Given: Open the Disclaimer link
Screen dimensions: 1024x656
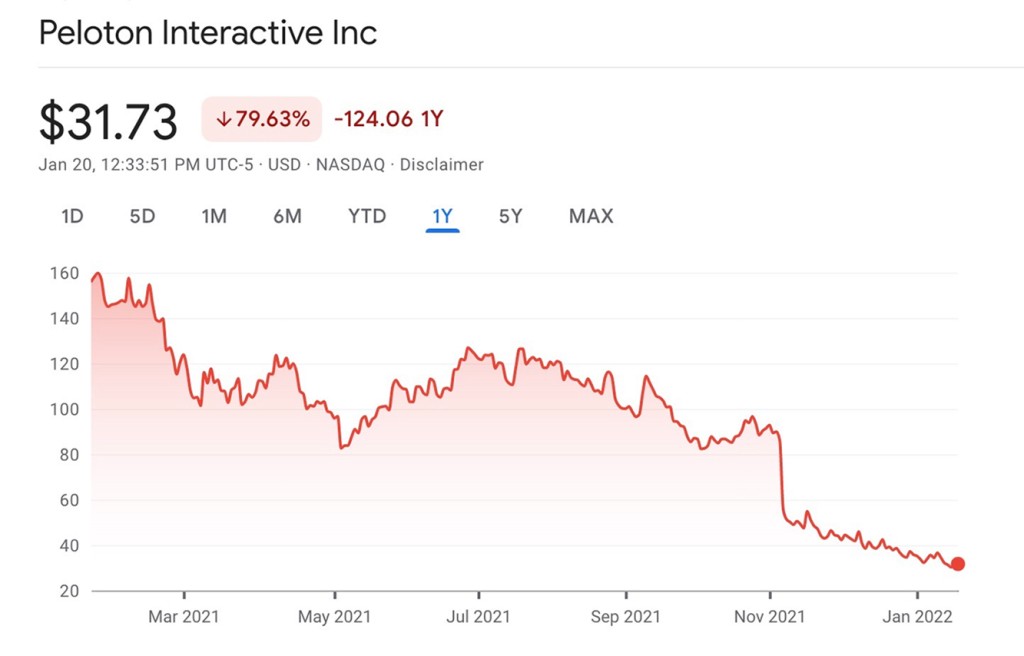Looking at the screenshot, I should tap(443, 165).
